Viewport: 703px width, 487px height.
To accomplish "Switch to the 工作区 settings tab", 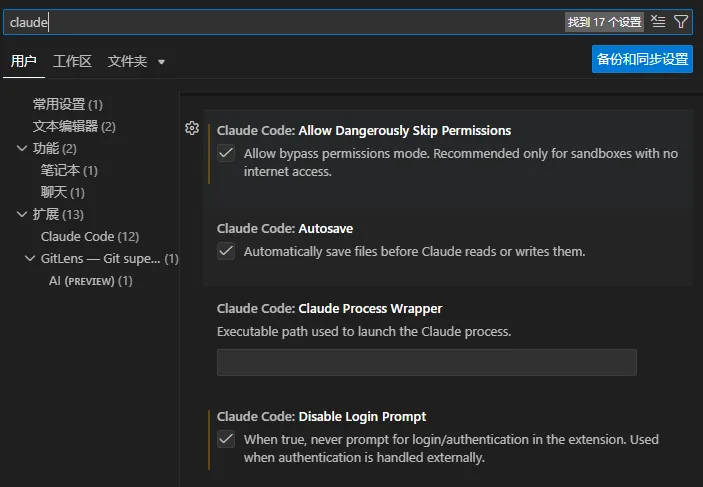I will pyautogui.click(x=72, y=61).
